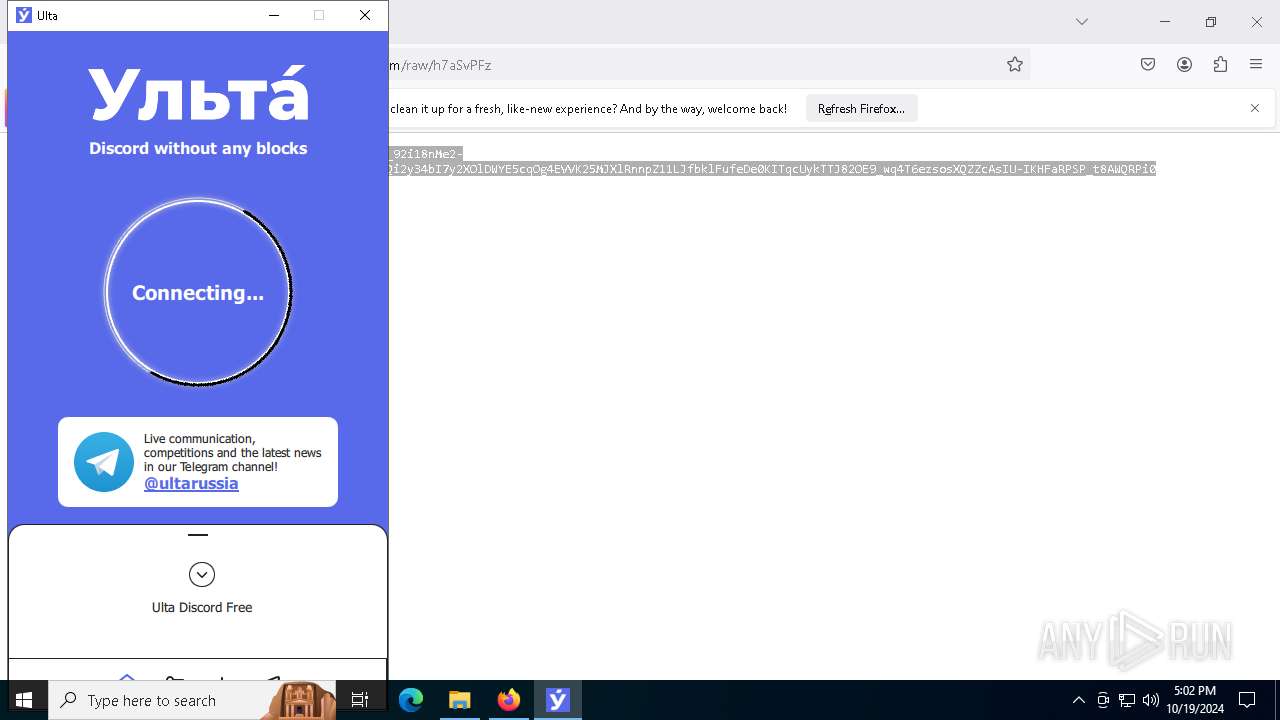Grab the bottom sheet handle bar
The image size is (1280, 720).
pos(198,535)
